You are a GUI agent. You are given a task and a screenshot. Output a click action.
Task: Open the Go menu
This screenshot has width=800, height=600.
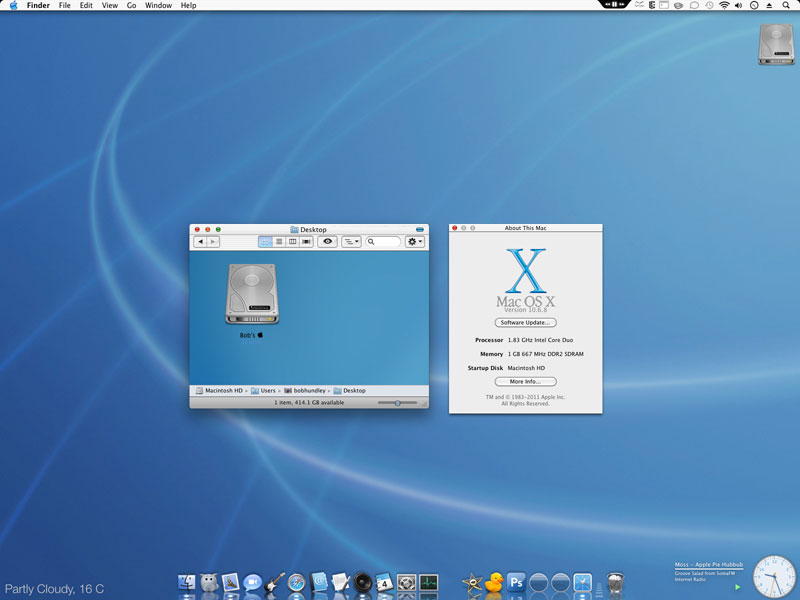click(x=131, y=6)
